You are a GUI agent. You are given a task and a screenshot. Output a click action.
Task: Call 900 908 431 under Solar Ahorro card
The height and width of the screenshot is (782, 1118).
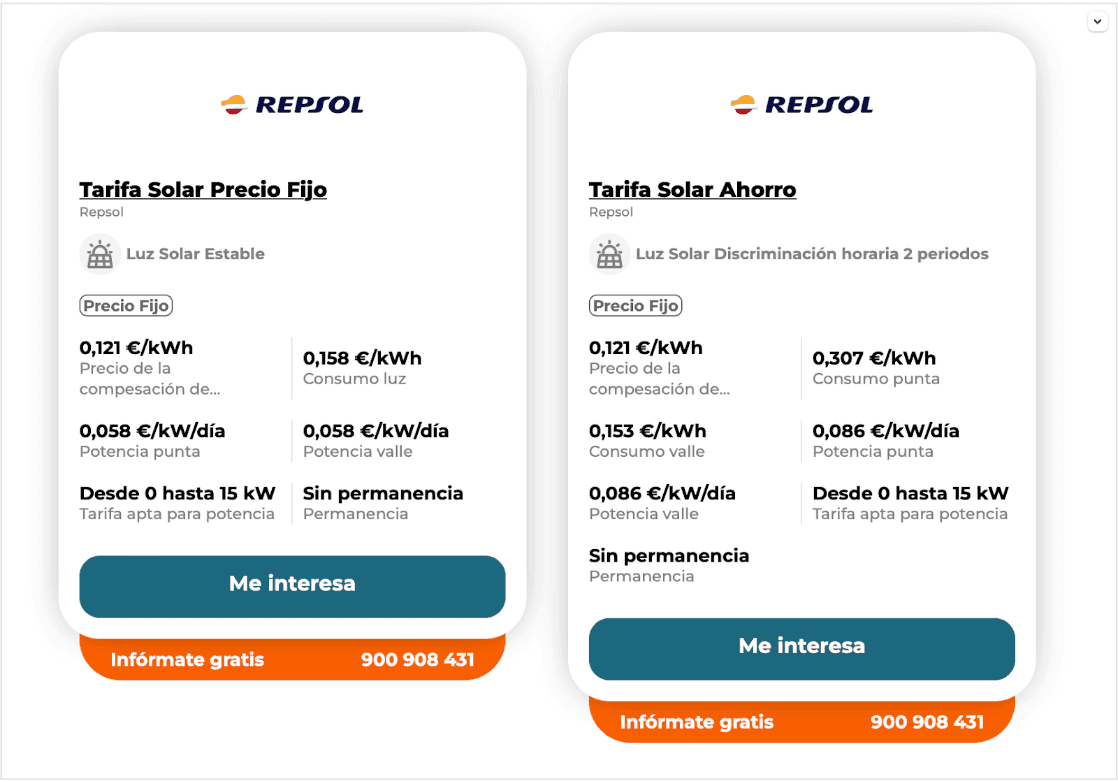[x=927, y=722]
